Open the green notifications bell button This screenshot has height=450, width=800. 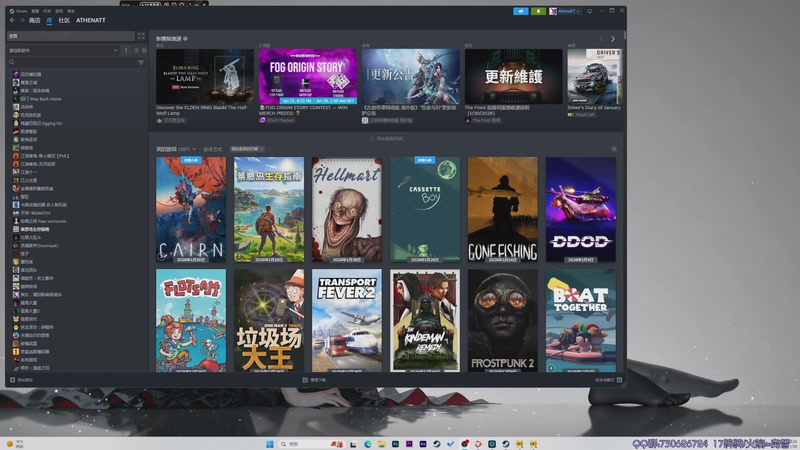pos(538,11)
